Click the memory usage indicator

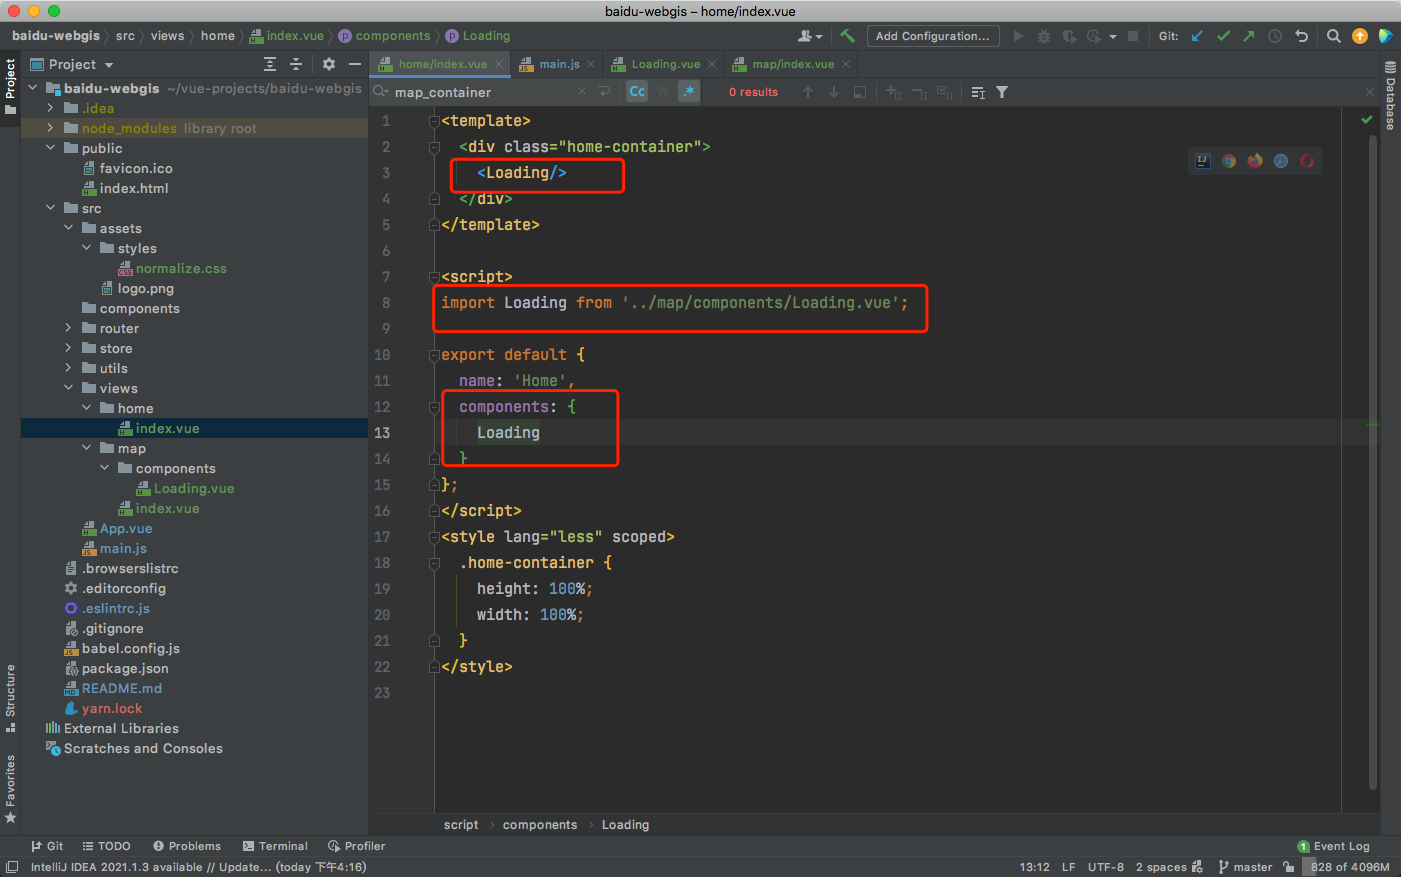1350,867
